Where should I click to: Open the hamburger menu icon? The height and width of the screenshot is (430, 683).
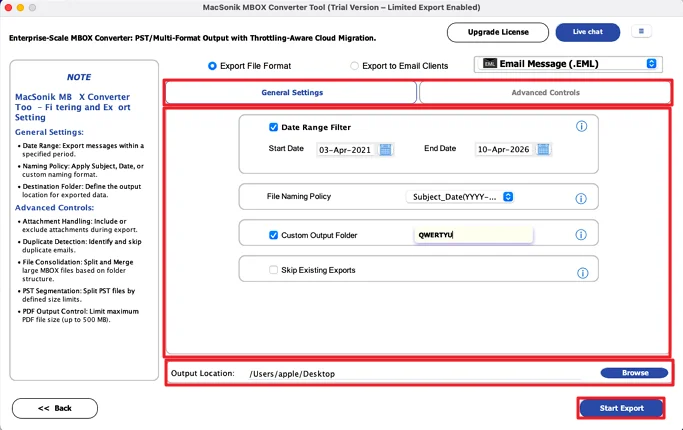[641, 31]
